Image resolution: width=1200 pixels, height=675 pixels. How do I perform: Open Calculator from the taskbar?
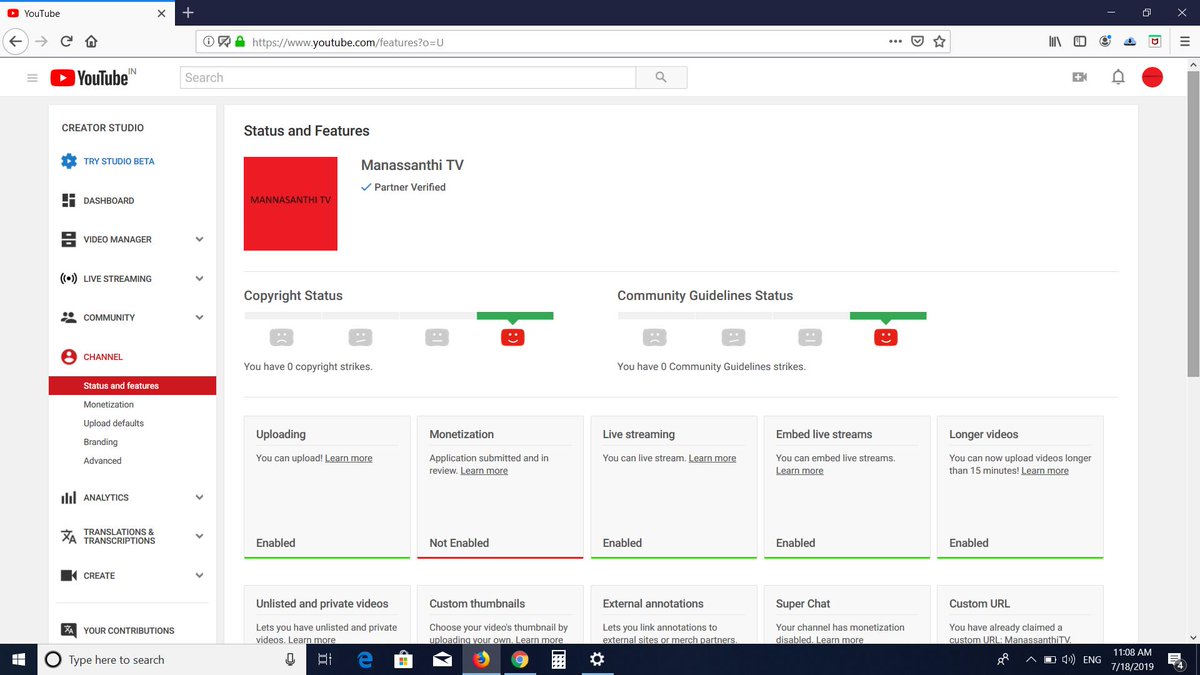coord(558,660)
